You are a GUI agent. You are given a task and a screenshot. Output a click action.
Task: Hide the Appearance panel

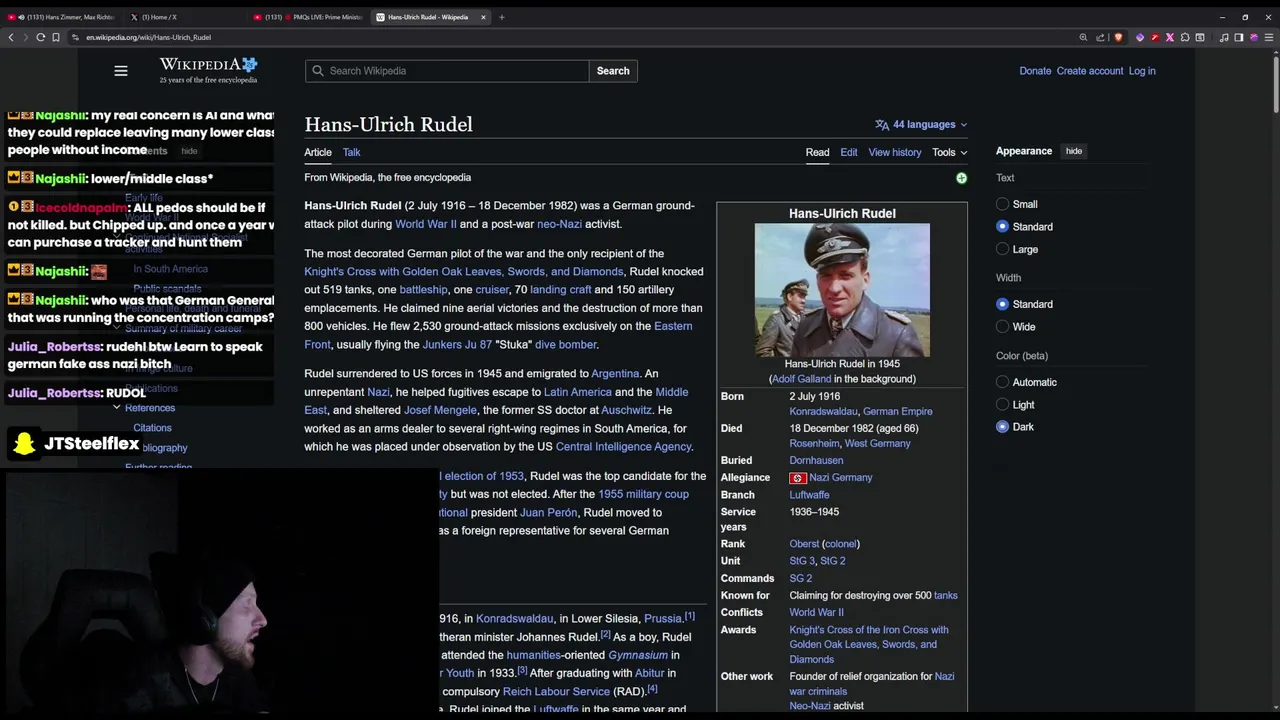click(x=1074, y=151)
